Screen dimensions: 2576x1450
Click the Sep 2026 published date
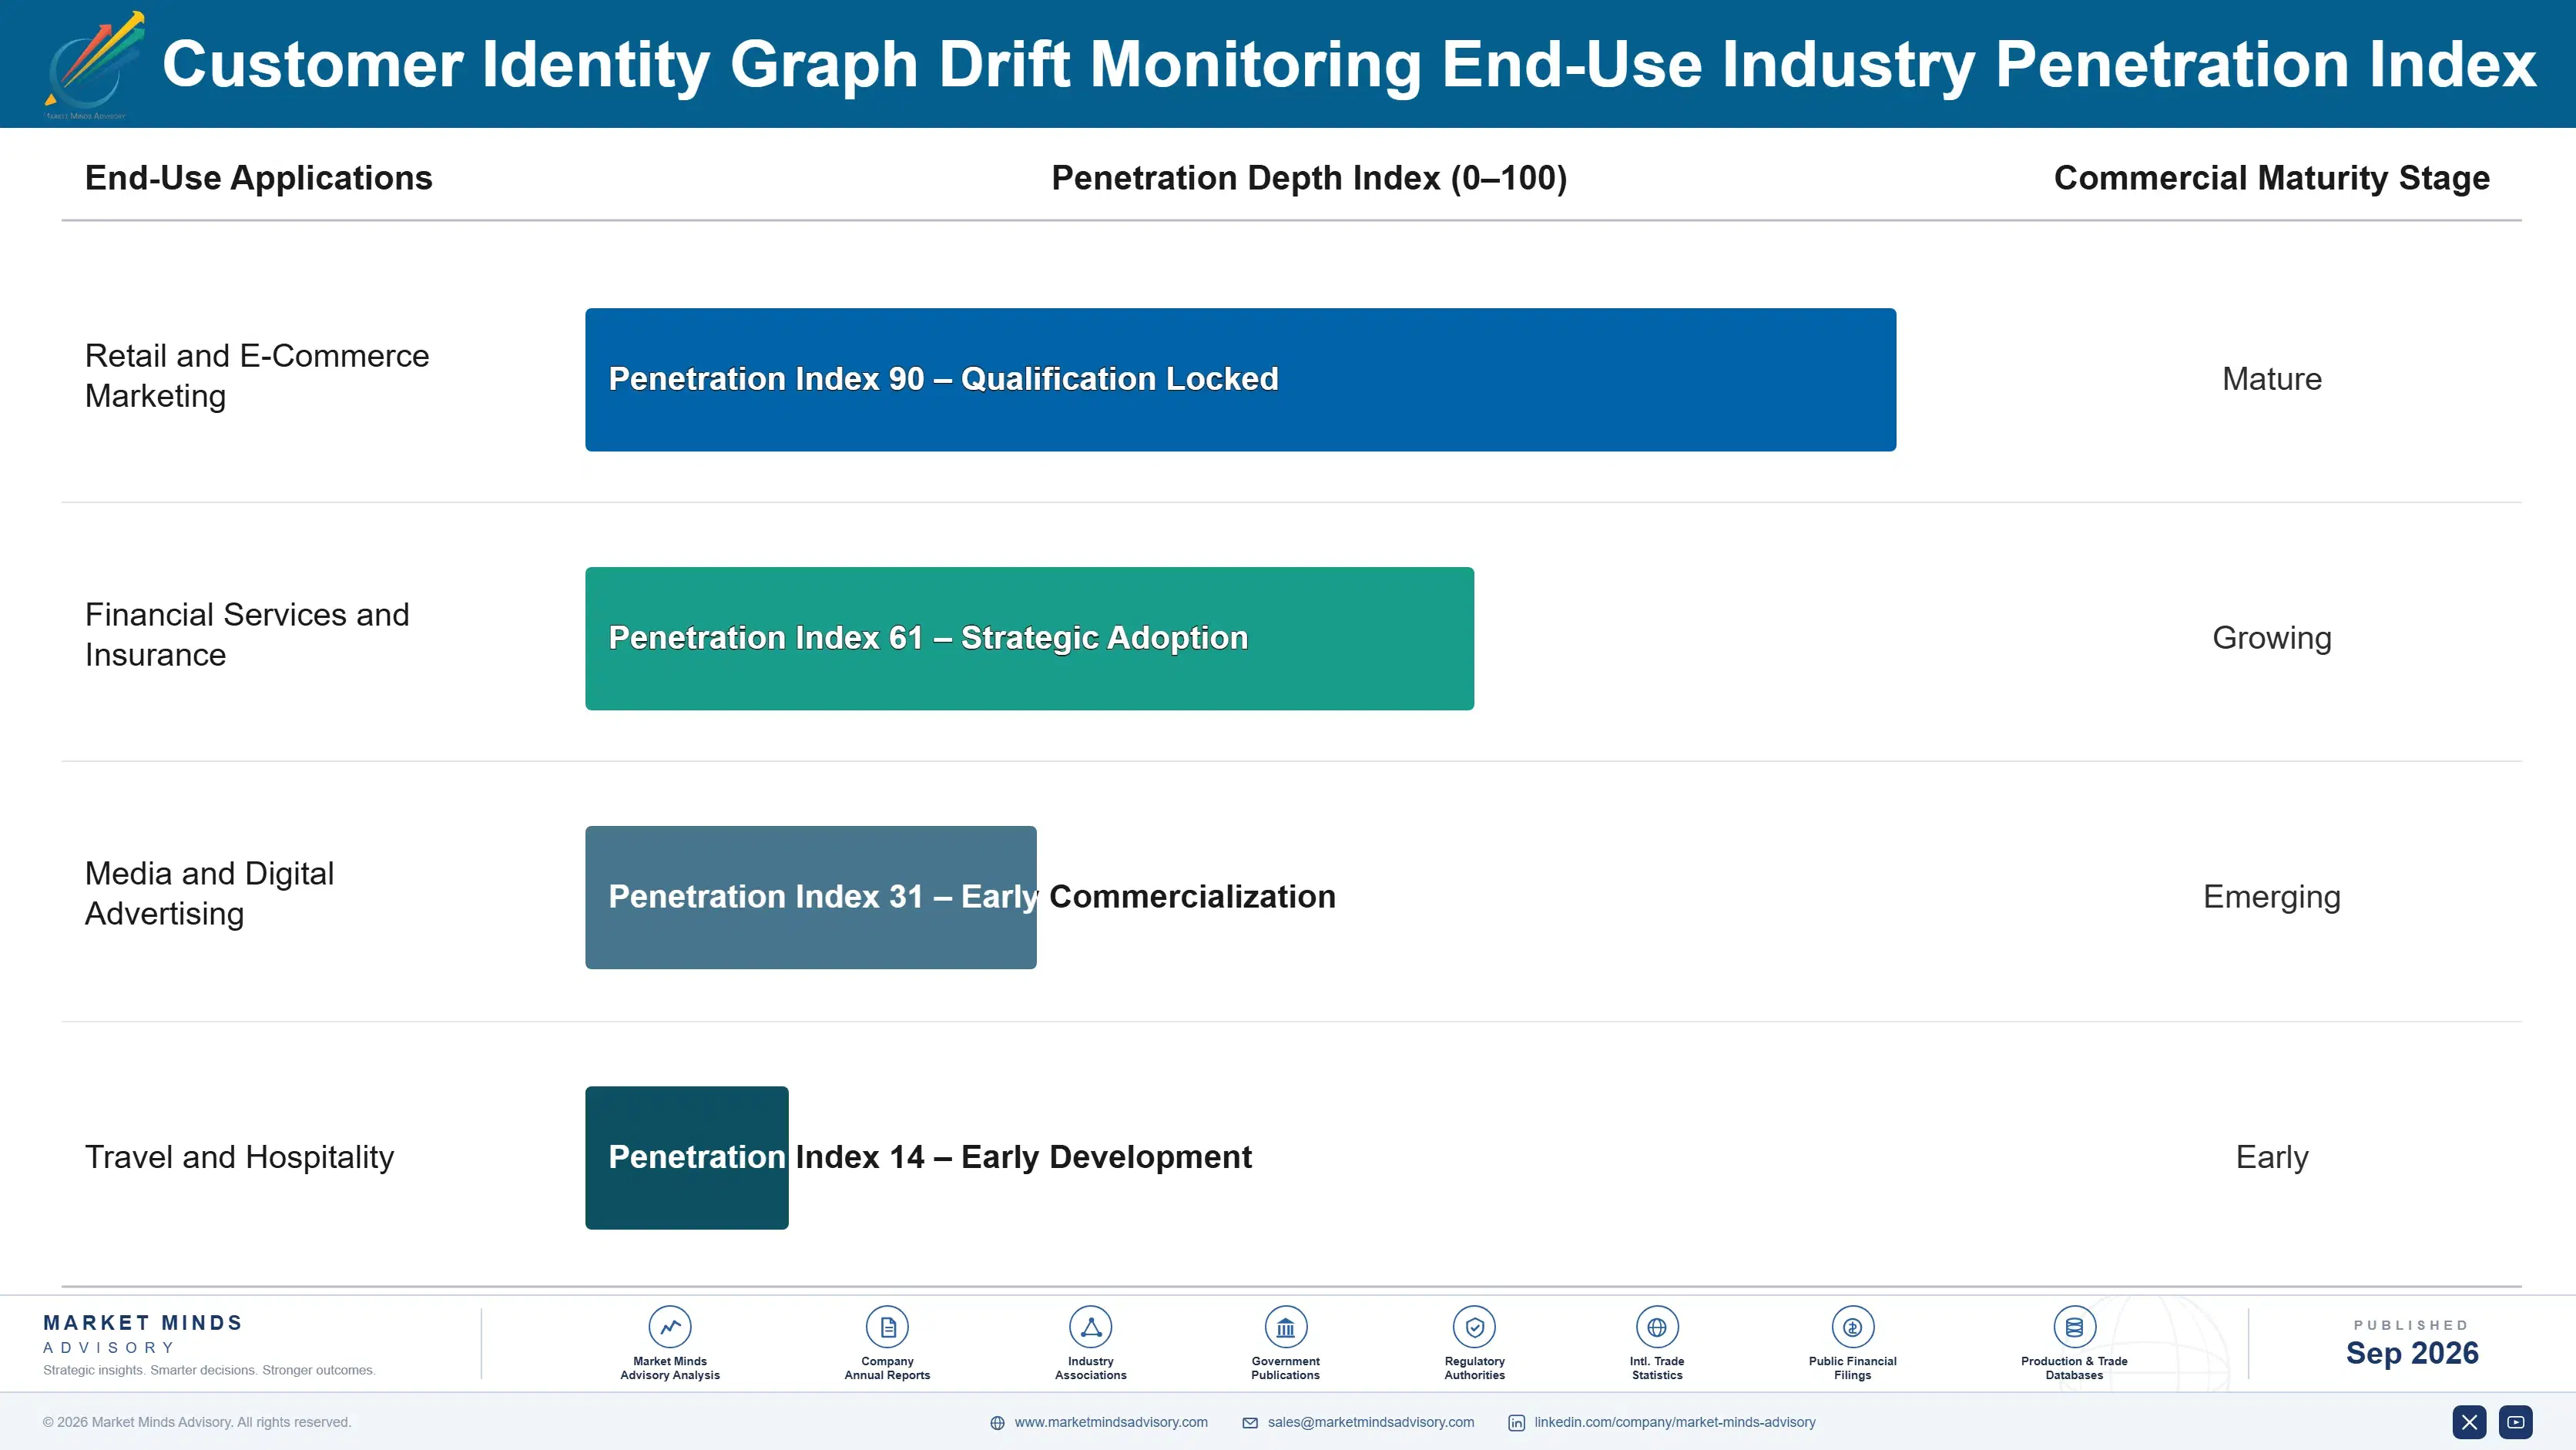pyautogui.click(x=2411, y=1353)
